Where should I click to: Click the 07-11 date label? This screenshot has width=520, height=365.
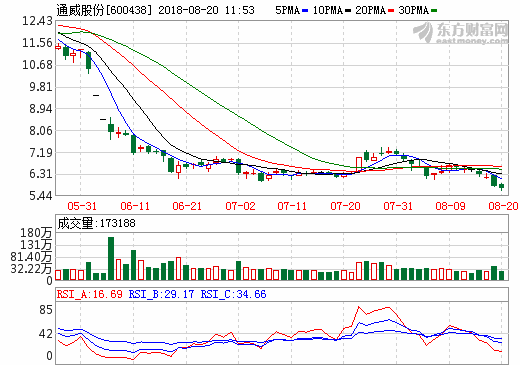(292, 206)
